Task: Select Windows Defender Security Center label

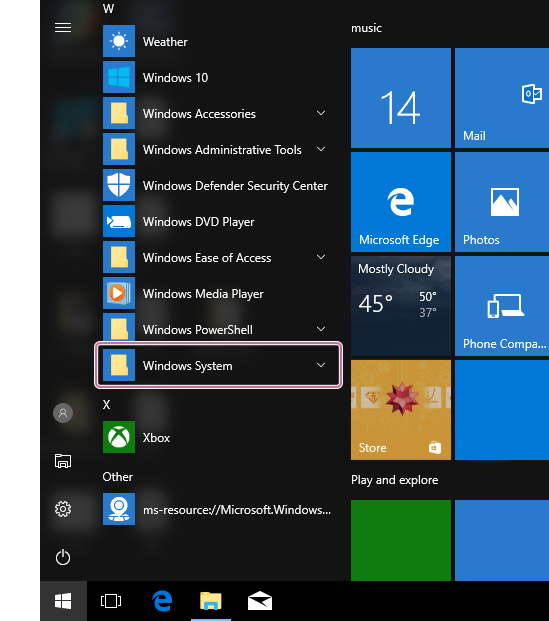Action: point(235,186)
